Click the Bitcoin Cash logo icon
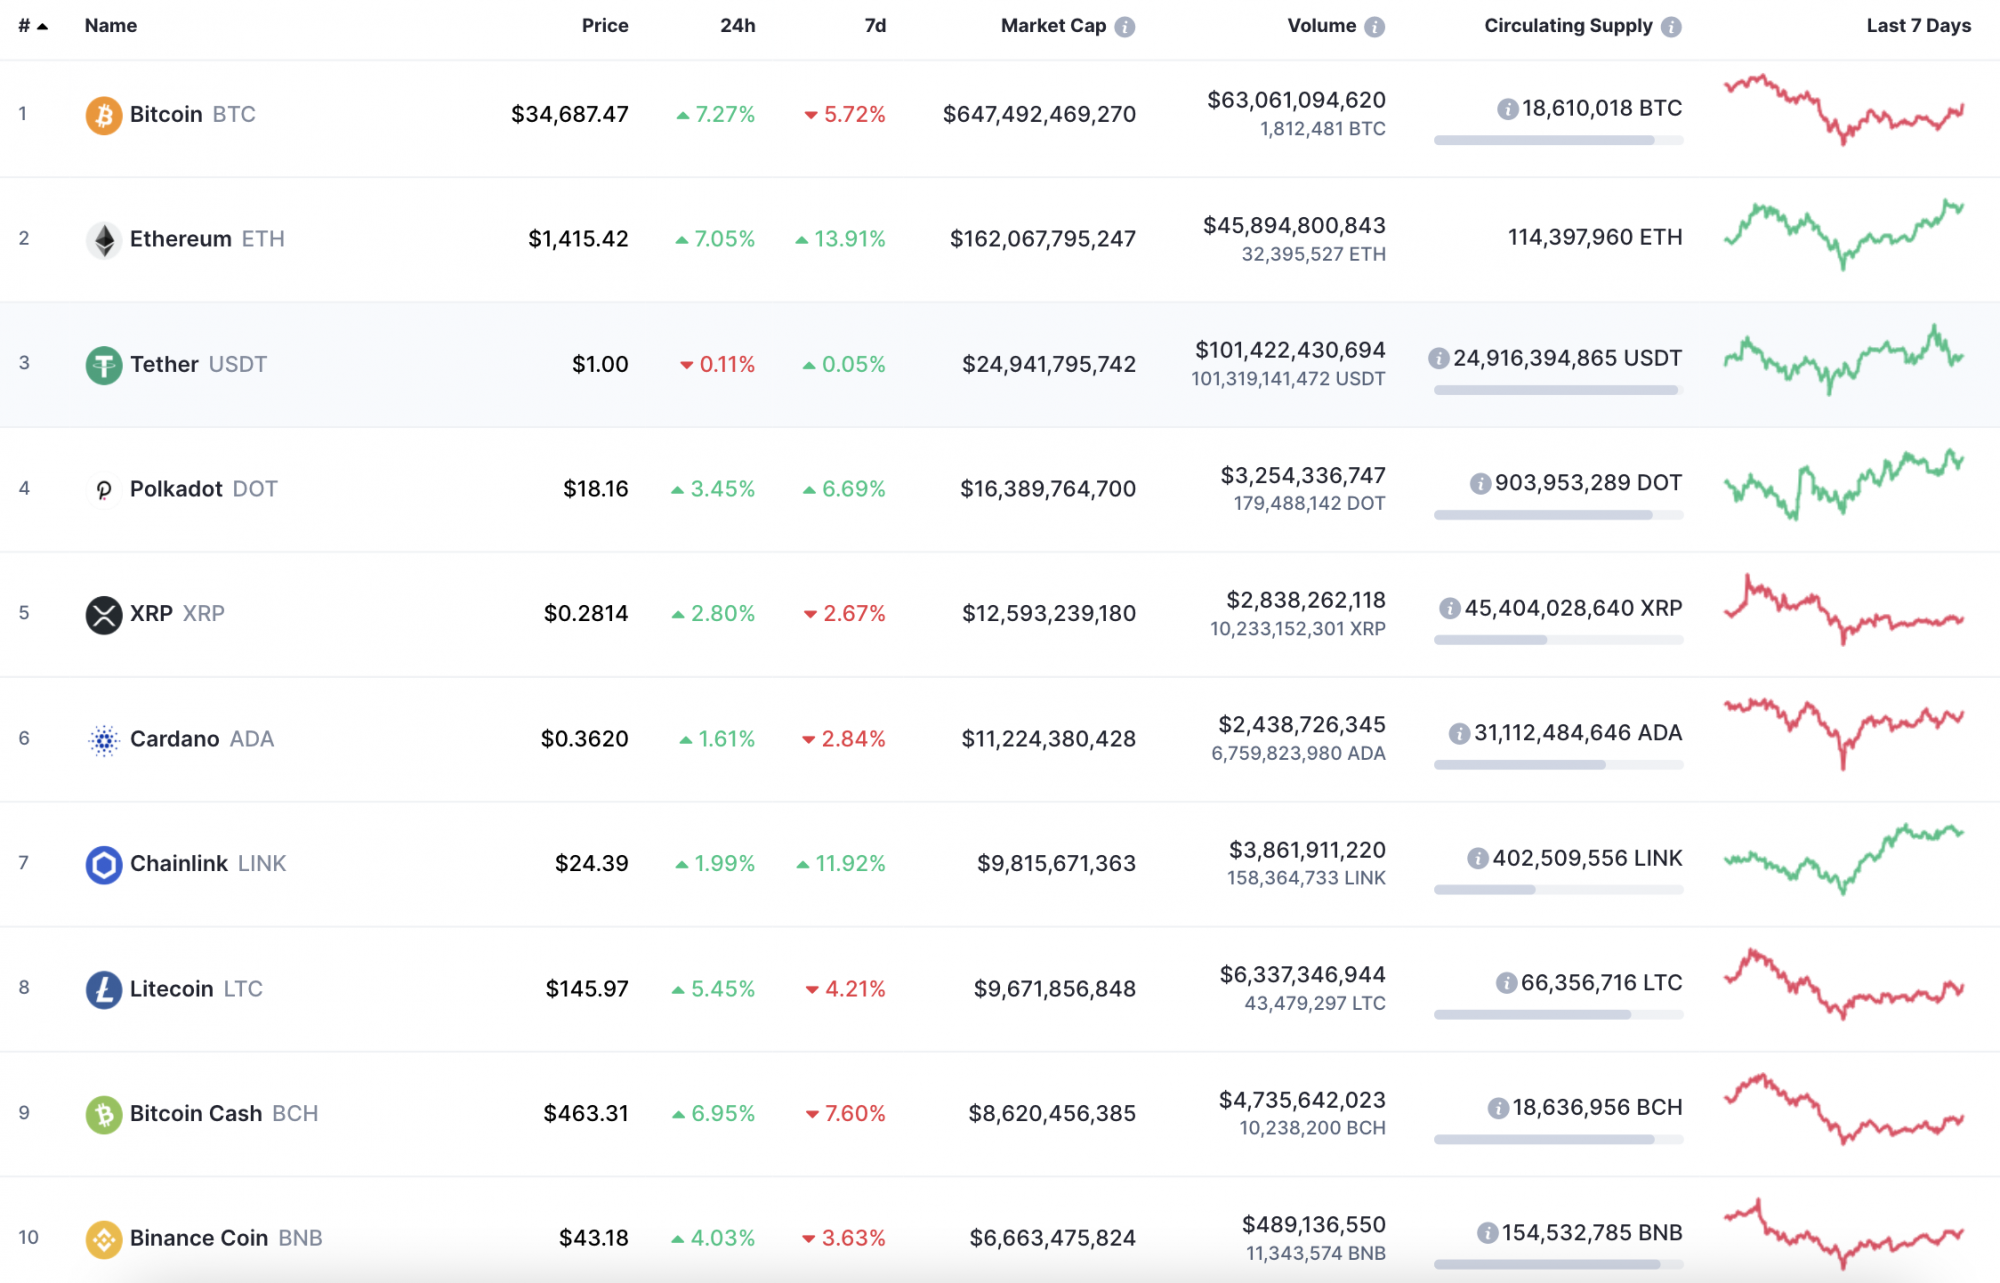2000x1283 pixels. [x=103, y=1115]
